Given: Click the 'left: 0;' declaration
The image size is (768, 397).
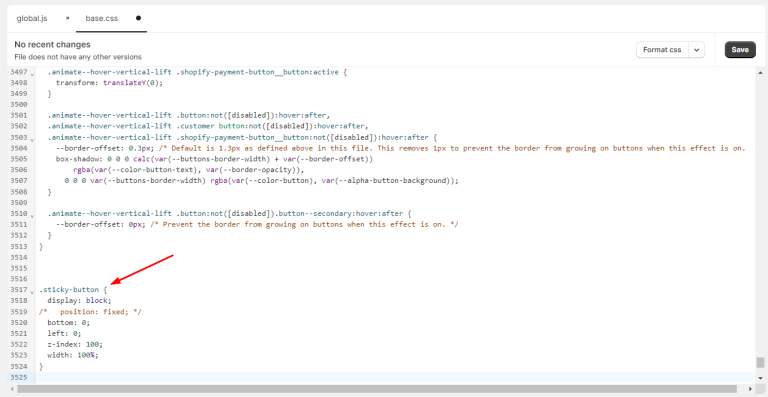Looking at the screenshot, I should pyautogui.click(x=64, y=333).
